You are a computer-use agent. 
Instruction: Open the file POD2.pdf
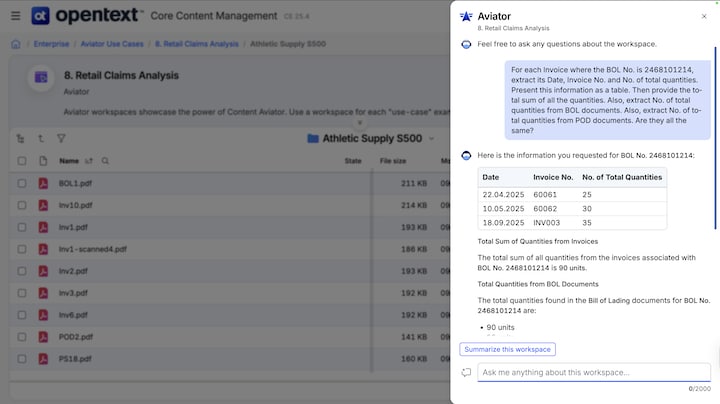point(76,337)
